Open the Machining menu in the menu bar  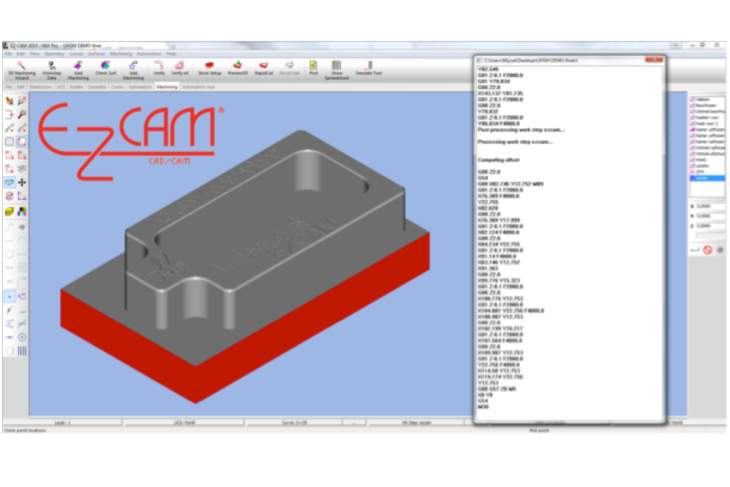point(121,54)
